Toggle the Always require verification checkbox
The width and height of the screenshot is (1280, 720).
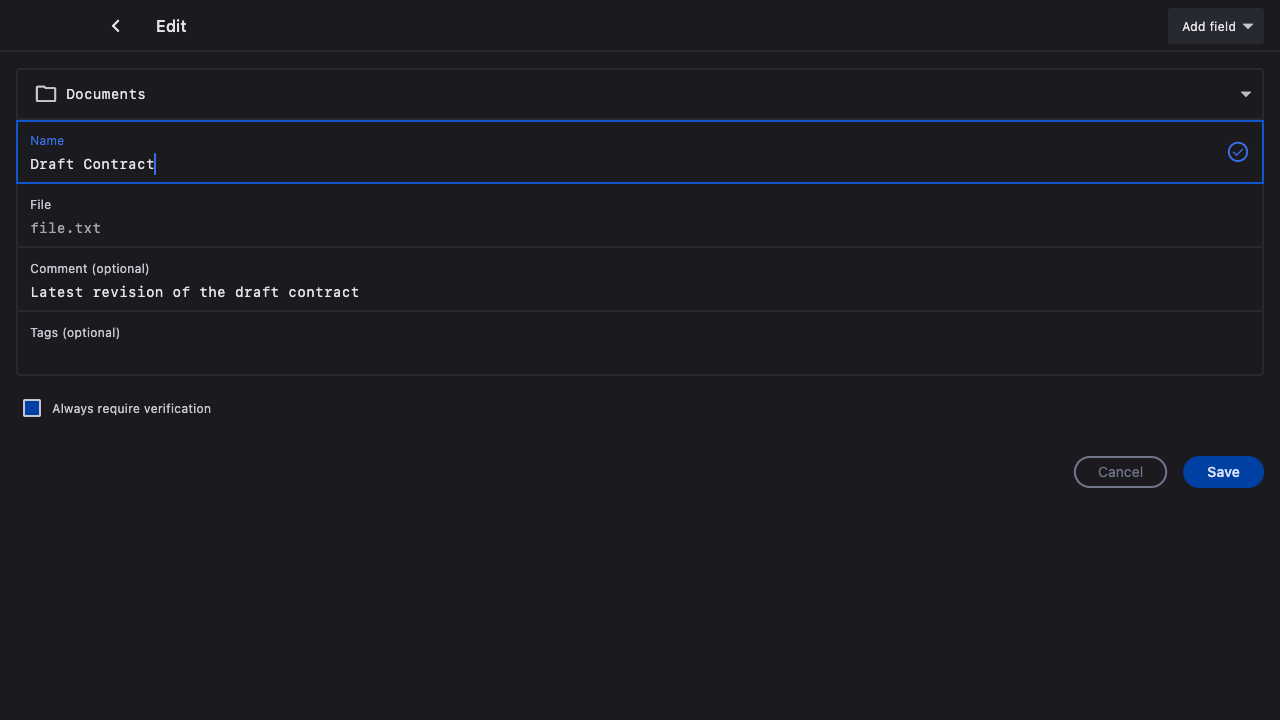(x=32, y=408)
